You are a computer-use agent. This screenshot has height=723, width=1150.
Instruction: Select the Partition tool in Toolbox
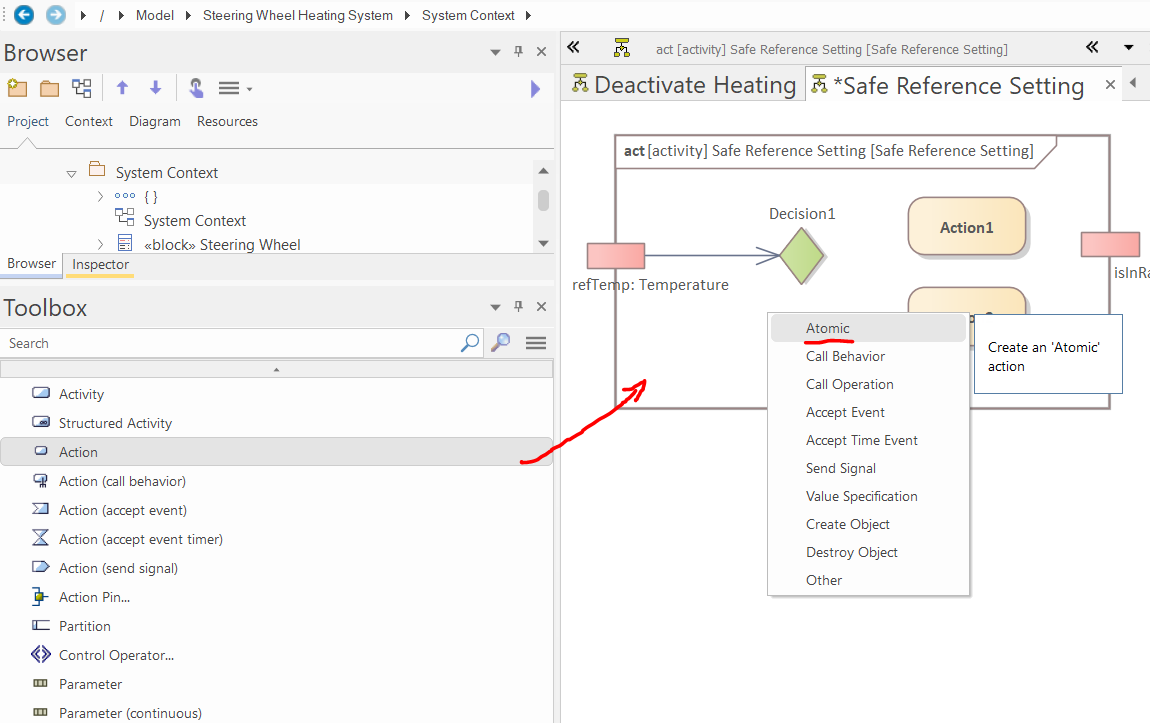click(84, 626)
